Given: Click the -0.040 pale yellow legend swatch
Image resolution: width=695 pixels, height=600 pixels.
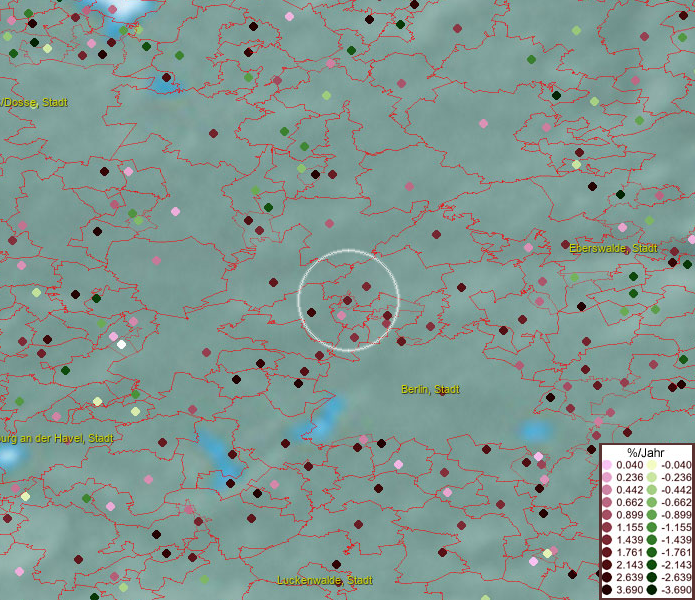Looking at the screenshot, I should [652, 465].
